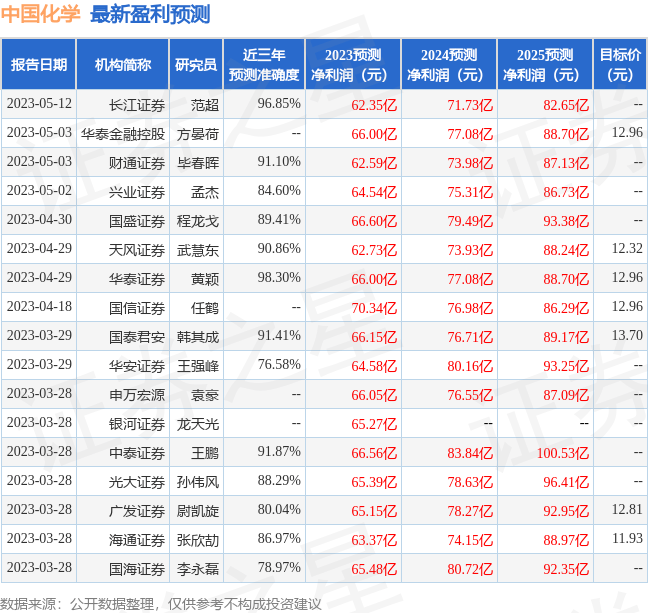
Task: Open the 长江证券 institution link
Action: point(137,104)
